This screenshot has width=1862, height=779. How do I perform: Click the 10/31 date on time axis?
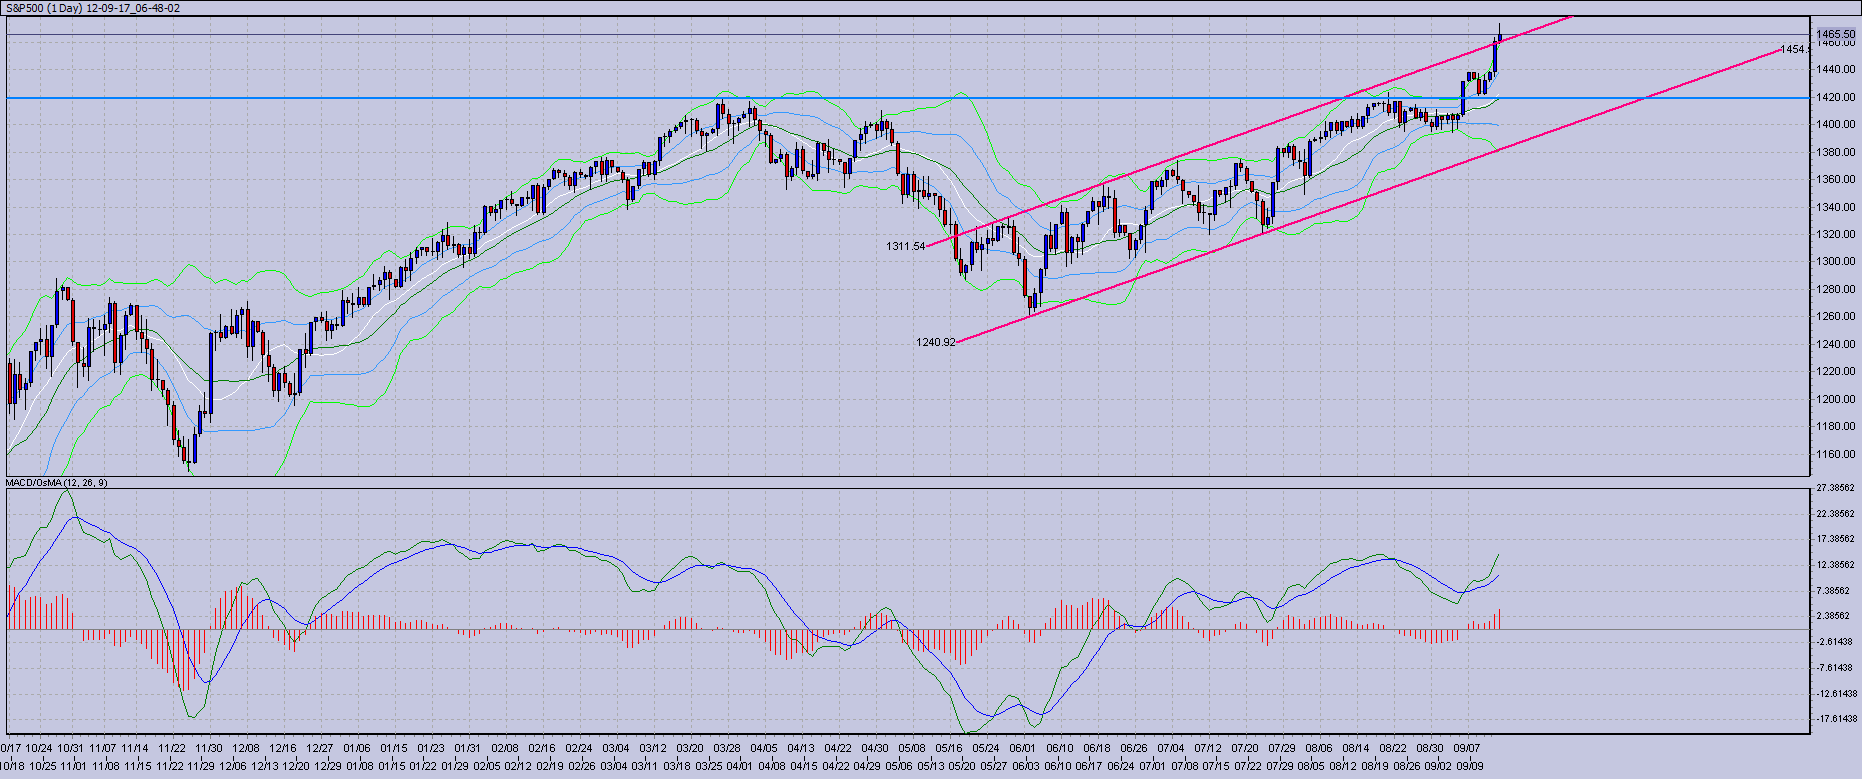pos(70,748)
